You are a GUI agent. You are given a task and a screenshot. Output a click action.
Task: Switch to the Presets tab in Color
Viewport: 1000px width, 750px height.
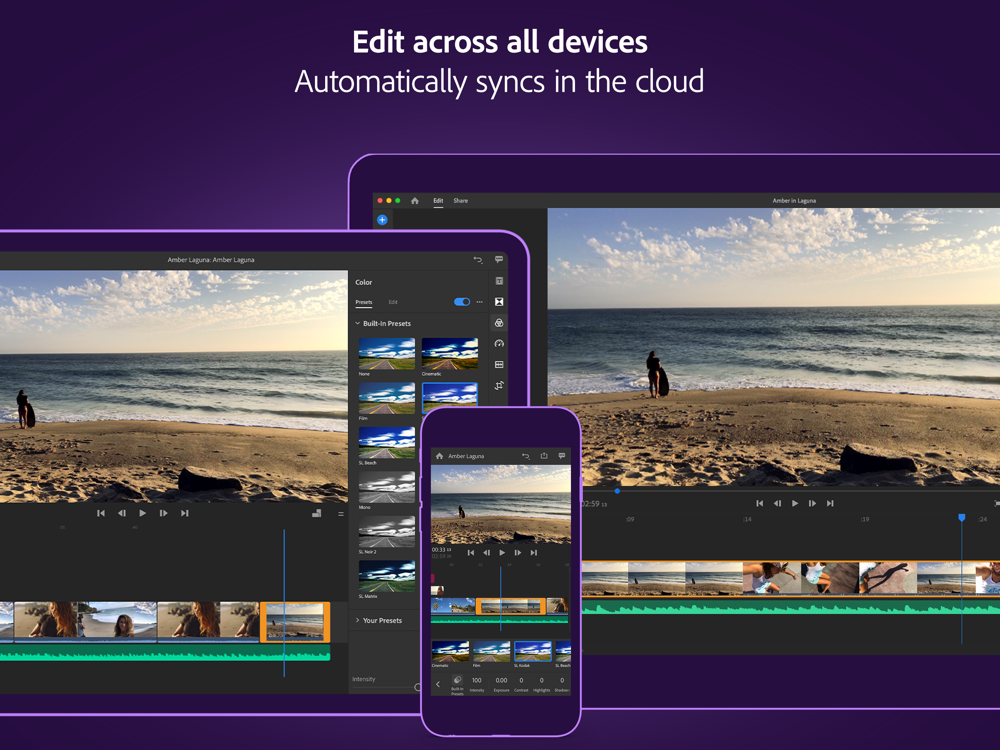tap(364, 302)
